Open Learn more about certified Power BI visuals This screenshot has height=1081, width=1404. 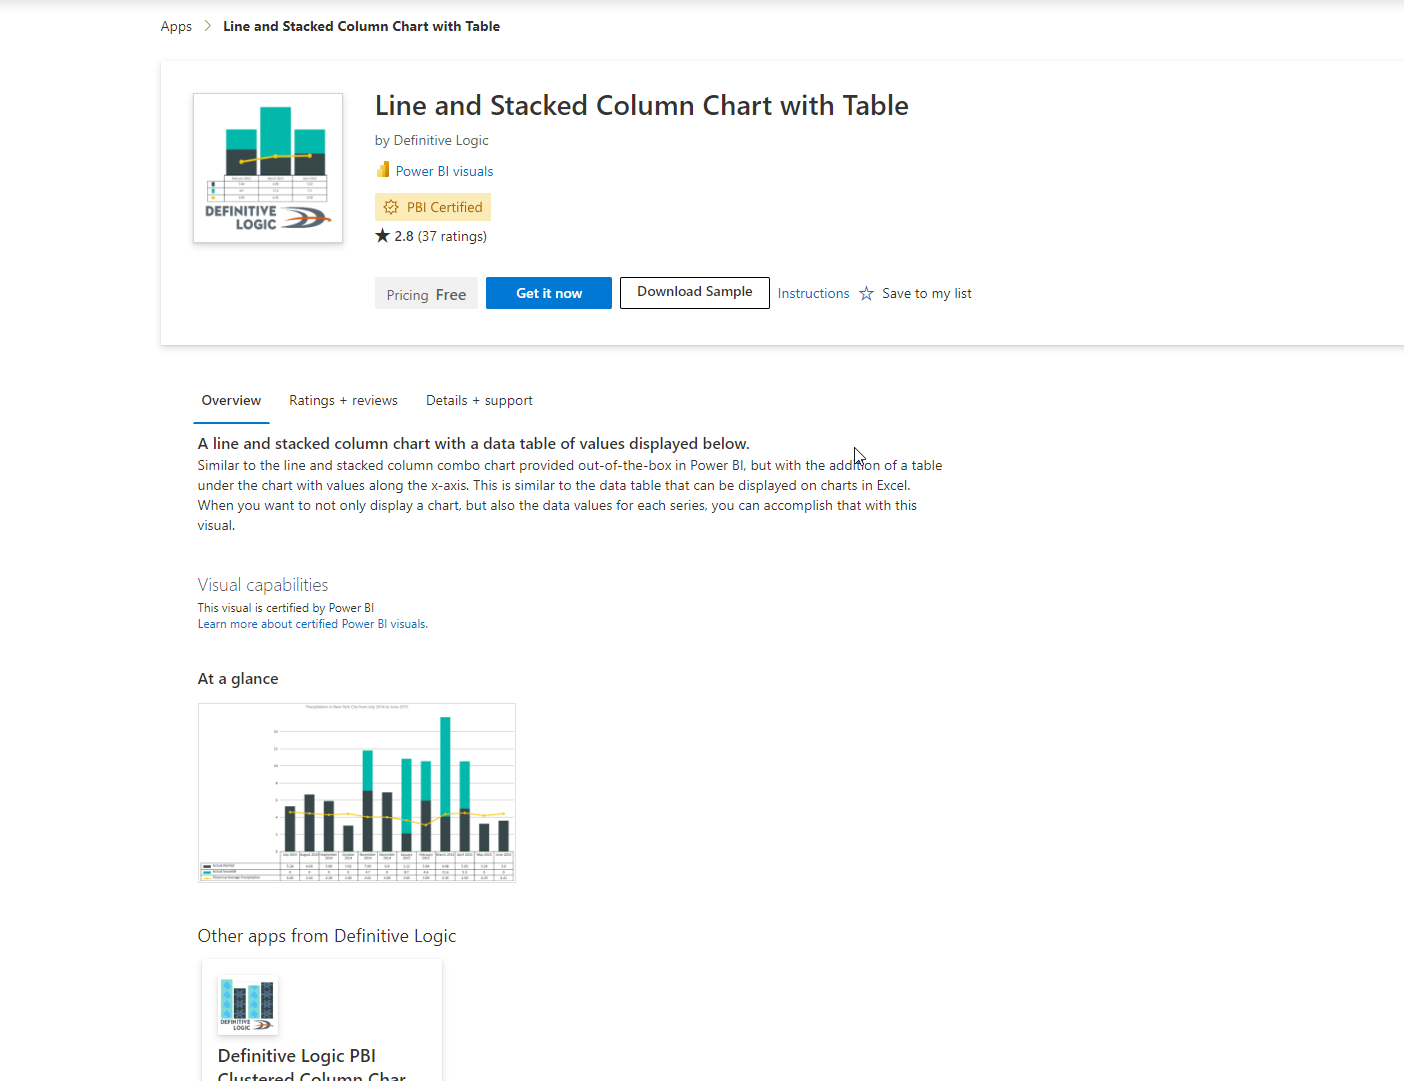coord(313,624)
